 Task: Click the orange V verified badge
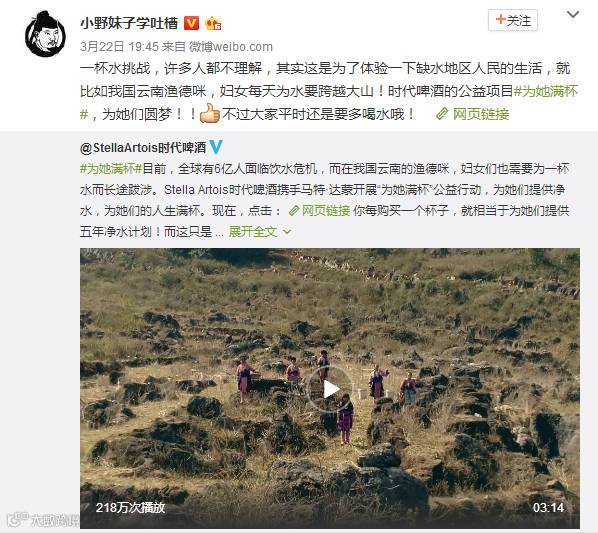click(x=191, y=23)
